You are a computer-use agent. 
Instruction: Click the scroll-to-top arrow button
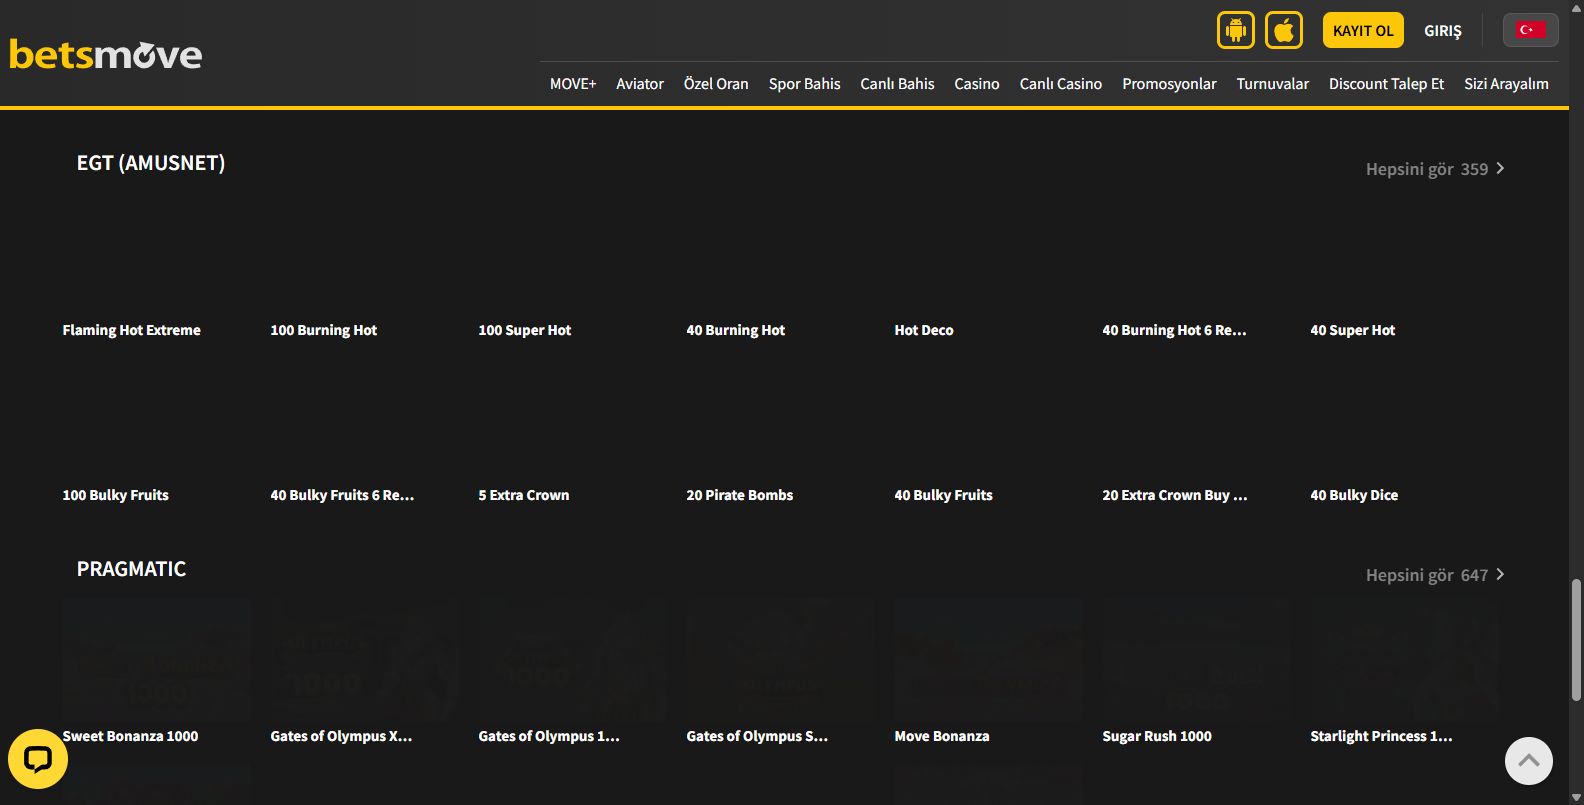tap(1528, 761)
